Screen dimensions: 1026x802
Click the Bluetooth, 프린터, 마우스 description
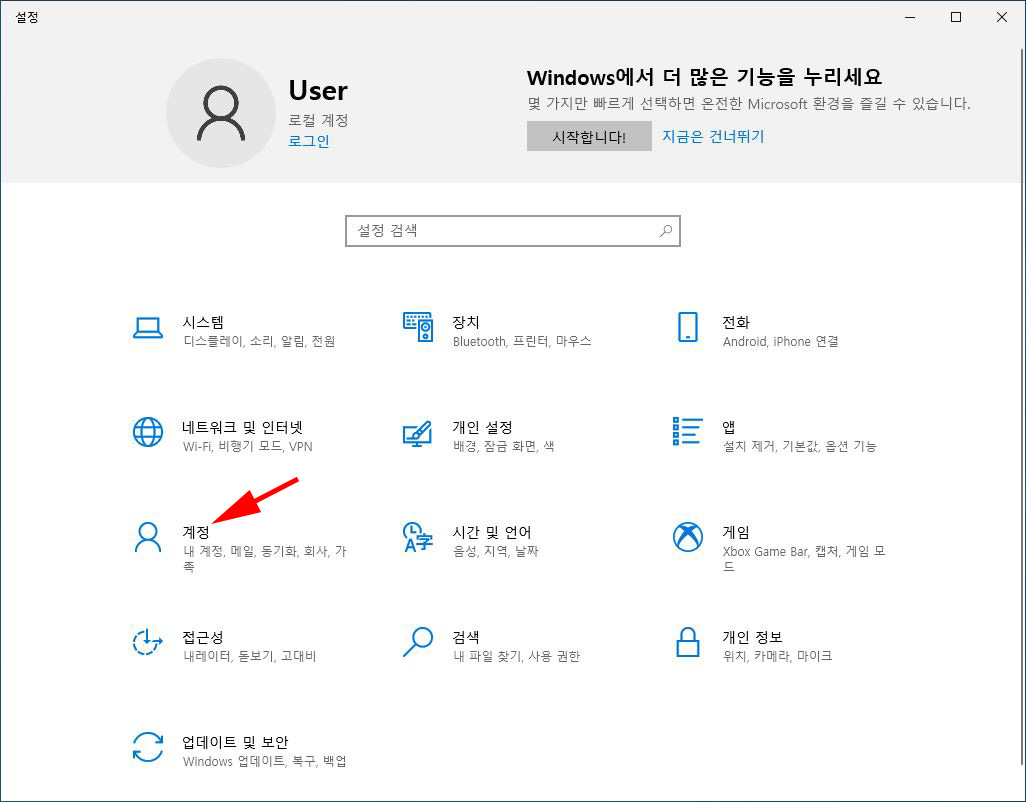click(x=522, y=341)
